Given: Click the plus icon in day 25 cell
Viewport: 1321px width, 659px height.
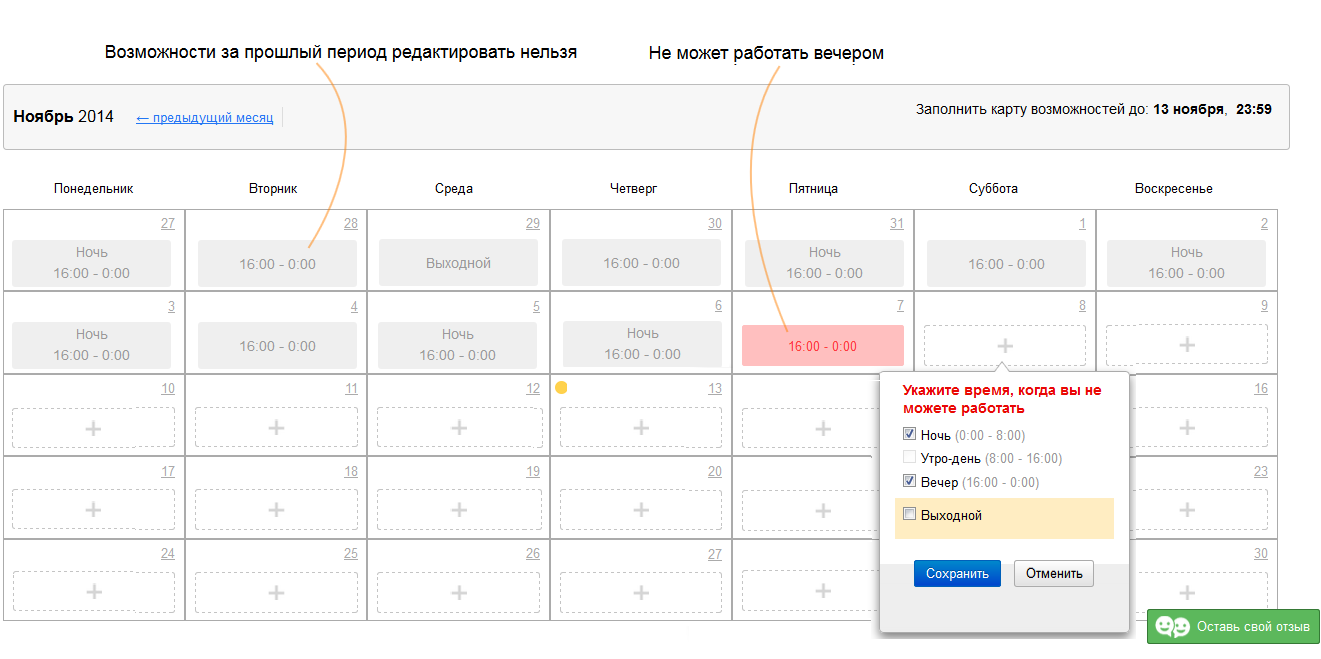Looking at the screenshot, I should click(x=276, y=592).
